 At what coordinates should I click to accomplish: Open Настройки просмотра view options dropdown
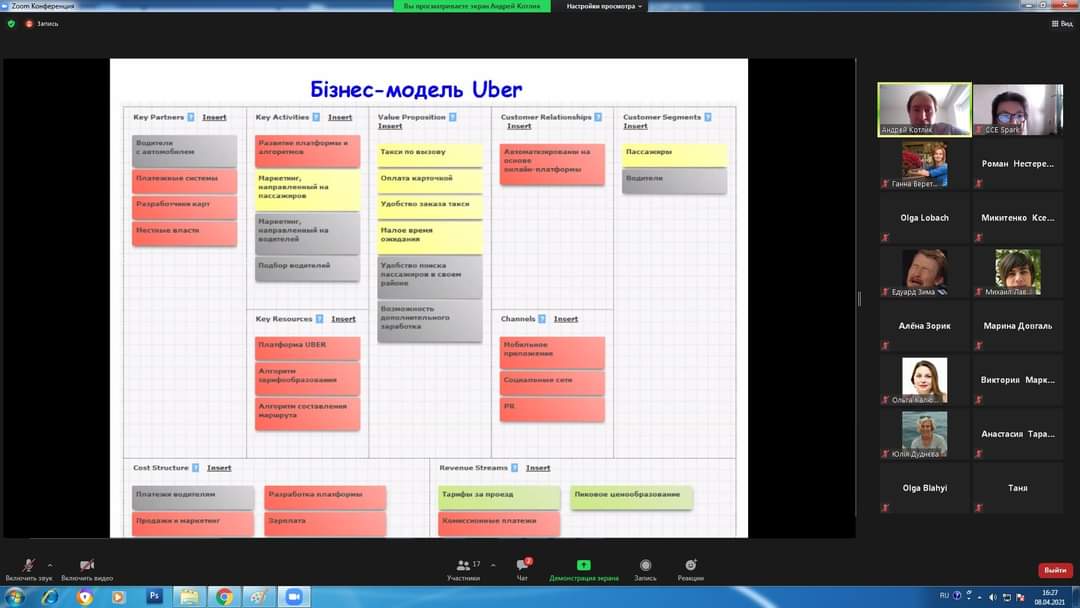click(x=604, y=6)
